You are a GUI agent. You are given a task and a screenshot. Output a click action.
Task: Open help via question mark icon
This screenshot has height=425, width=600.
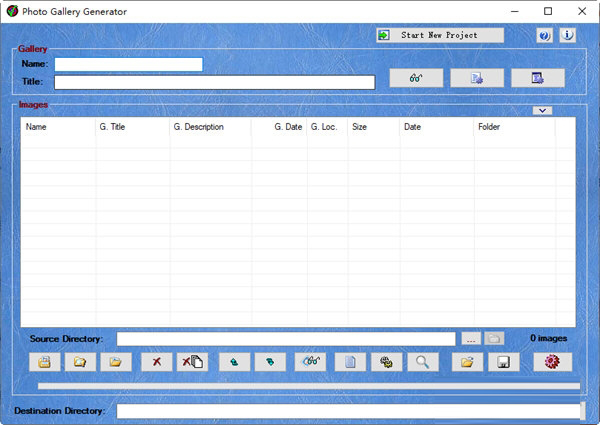544,36
